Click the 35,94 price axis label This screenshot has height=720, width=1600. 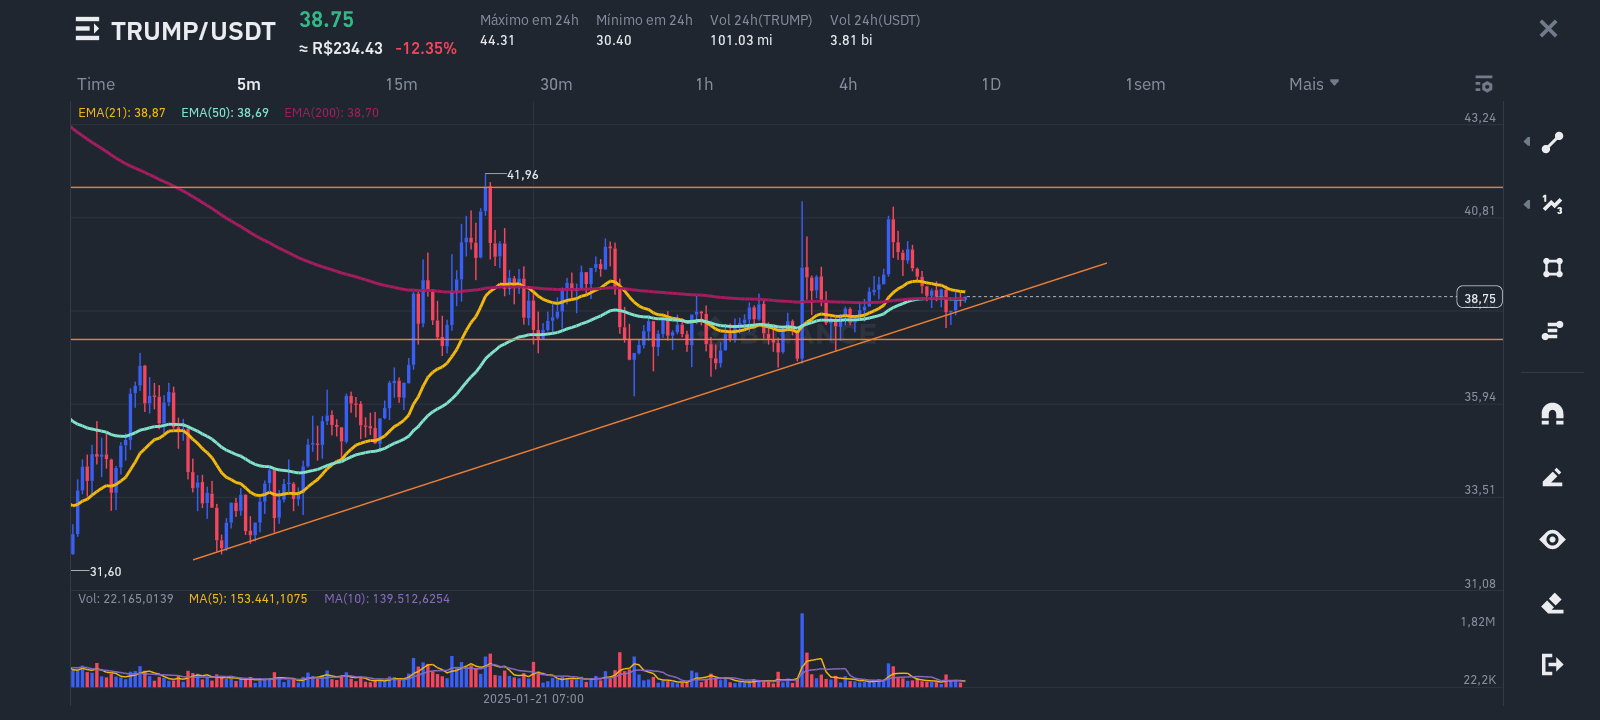1480,397
